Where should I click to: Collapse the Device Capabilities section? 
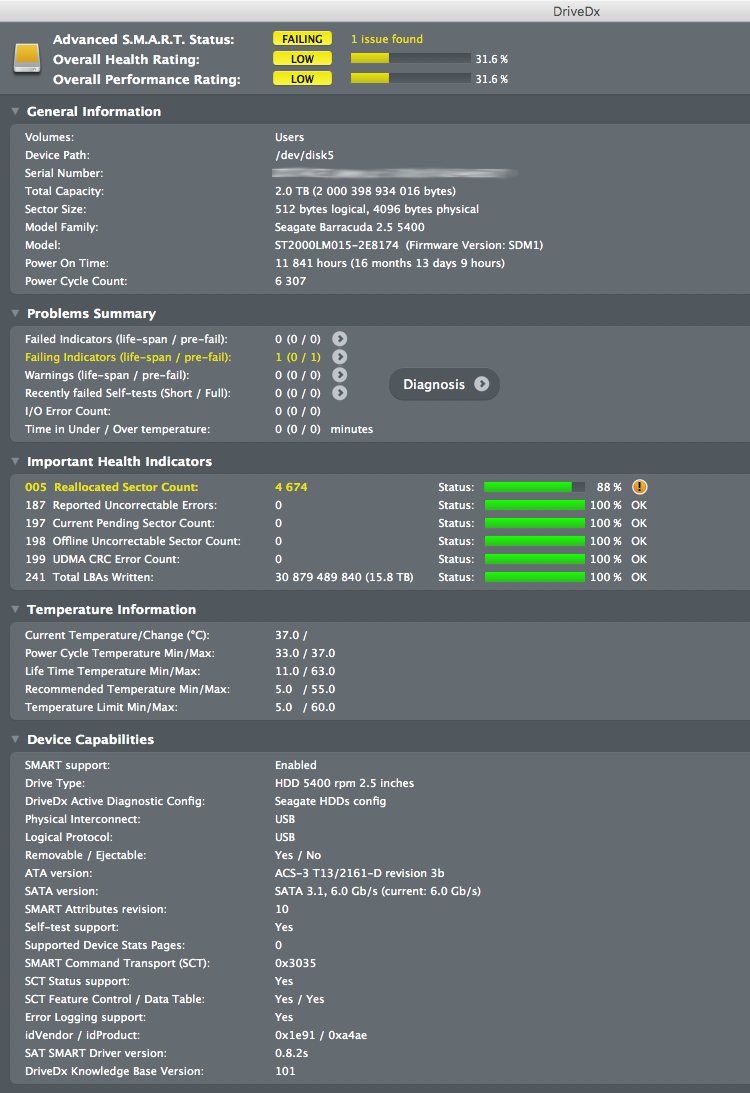[15, 740]
